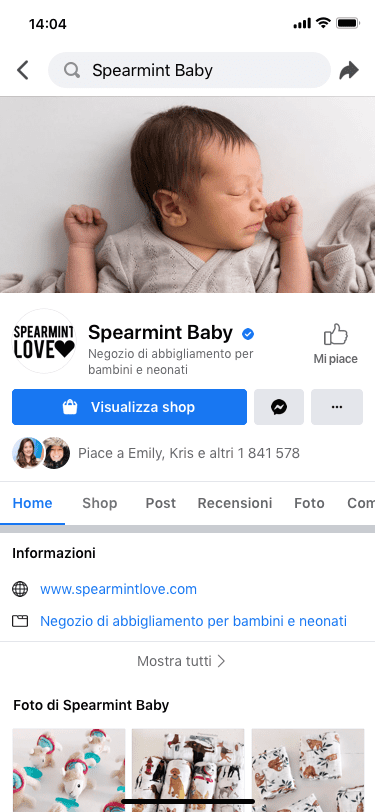Open Messenger chat with the page

[x=279, y=407]
